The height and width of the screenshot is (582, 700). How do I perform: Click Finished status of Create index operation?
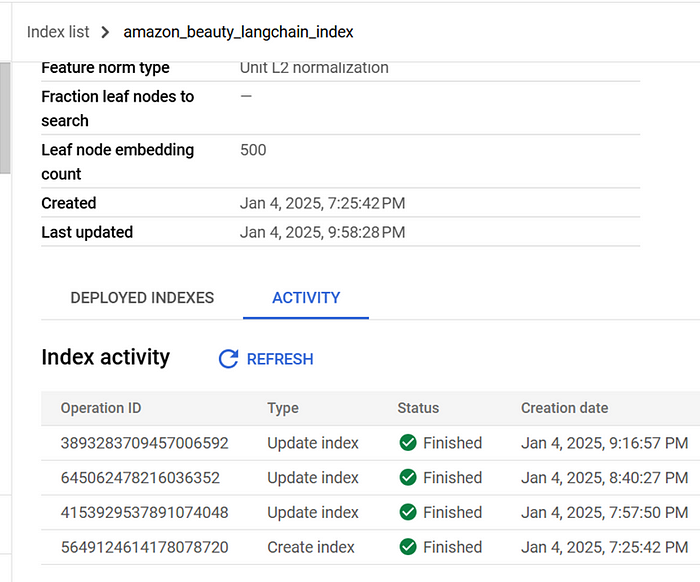(x=452, y=548)
